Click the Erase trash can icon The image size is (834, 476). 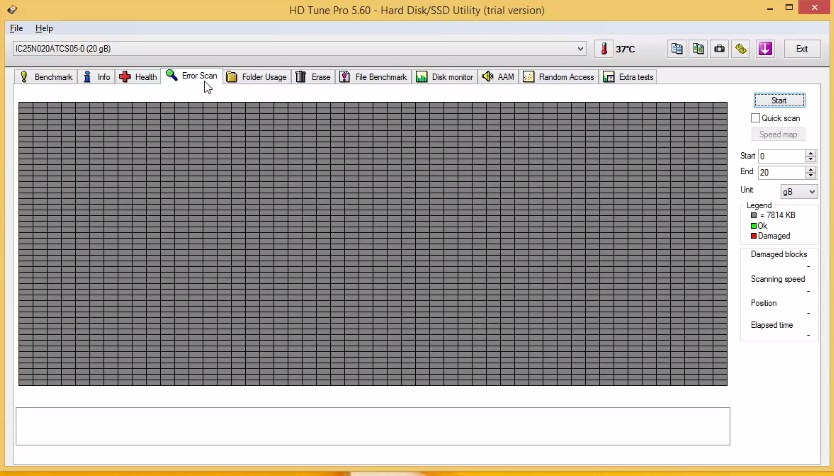point(301,77)
